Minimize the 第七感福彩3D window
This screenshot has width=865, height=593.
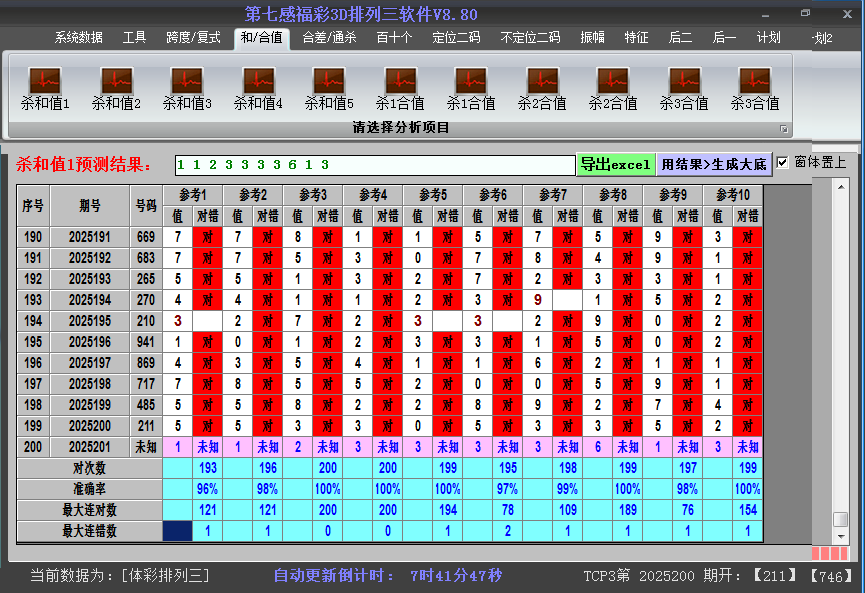tap(766, 15)
